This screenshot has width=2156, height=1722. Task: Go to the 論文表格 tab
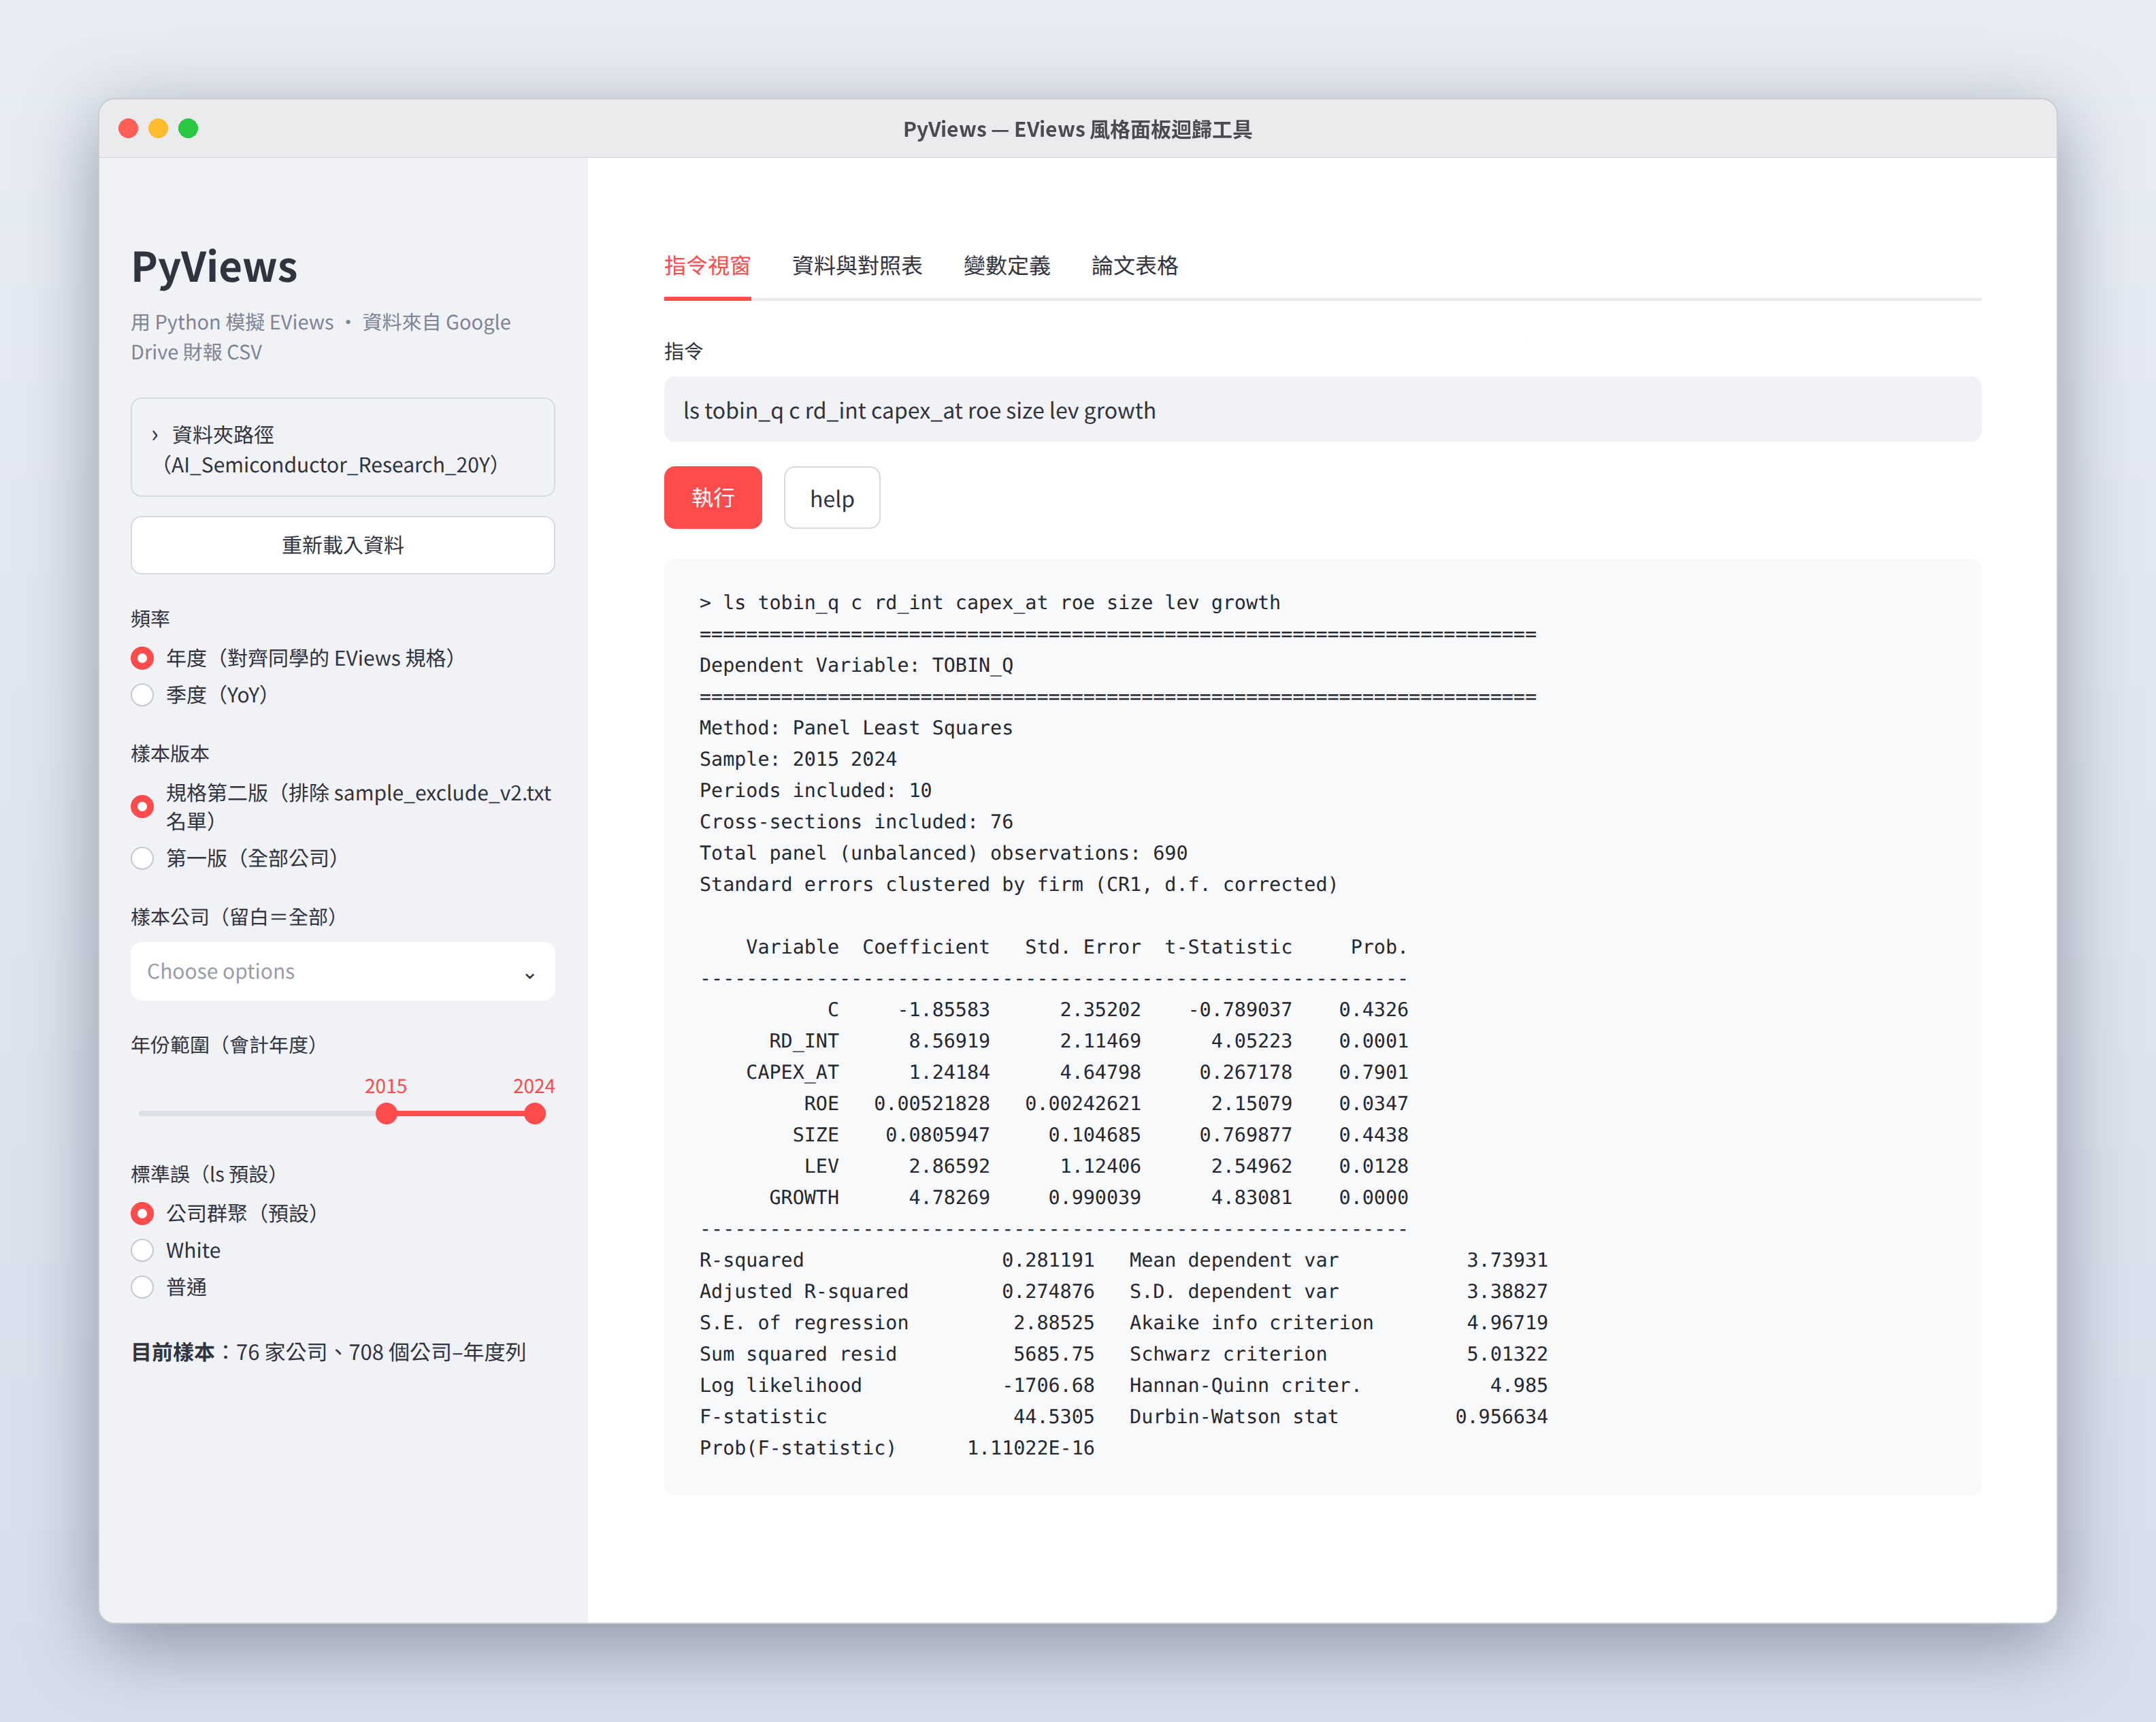click(x=1134, y=266)
